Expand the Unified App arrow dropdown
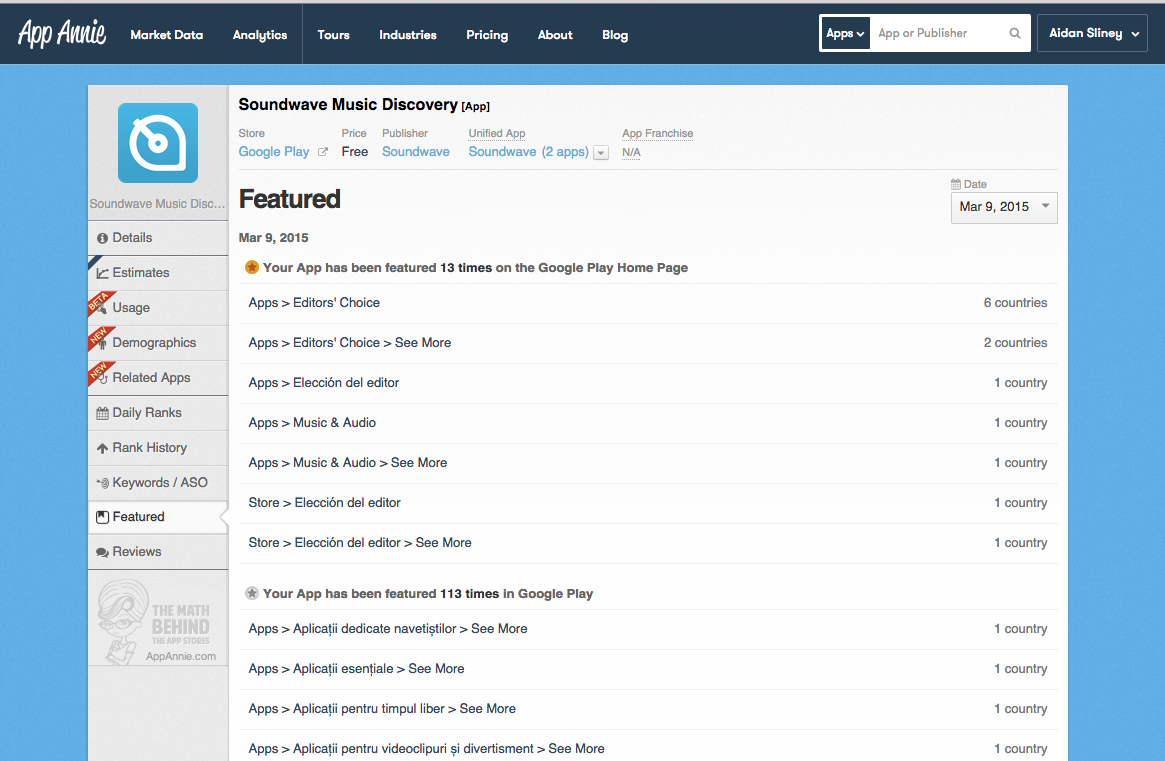Screen dimensions: 1165x761 [601, 152]
